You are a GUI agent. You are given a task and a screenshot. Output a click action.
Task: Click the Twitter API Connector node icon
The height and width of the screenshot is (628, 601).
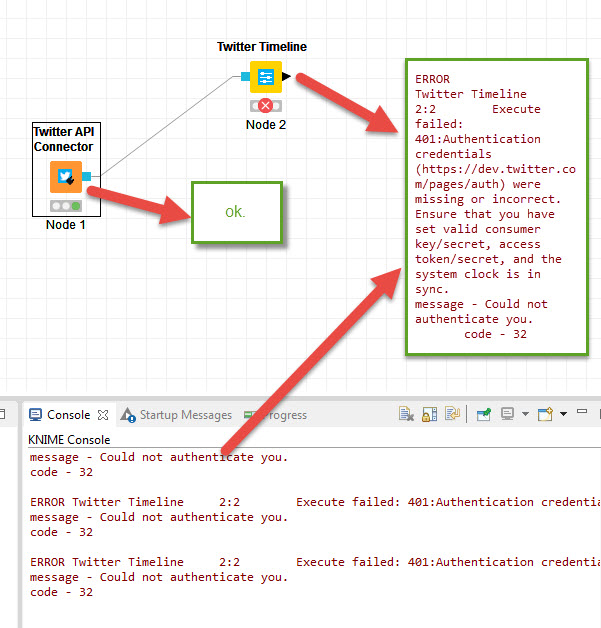pyautogui.click(x=66, y=177)
